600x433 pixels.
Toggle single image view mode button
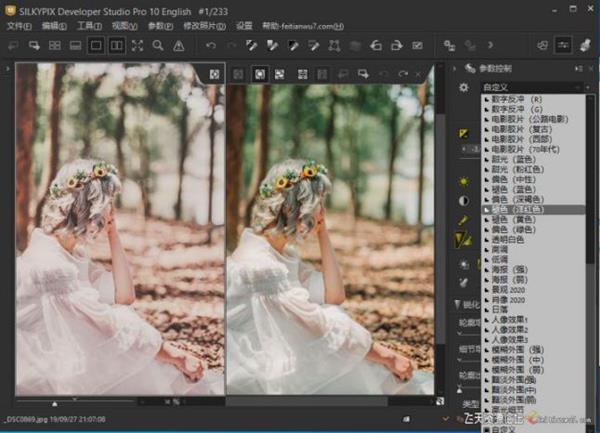click(x=96, y=46)
